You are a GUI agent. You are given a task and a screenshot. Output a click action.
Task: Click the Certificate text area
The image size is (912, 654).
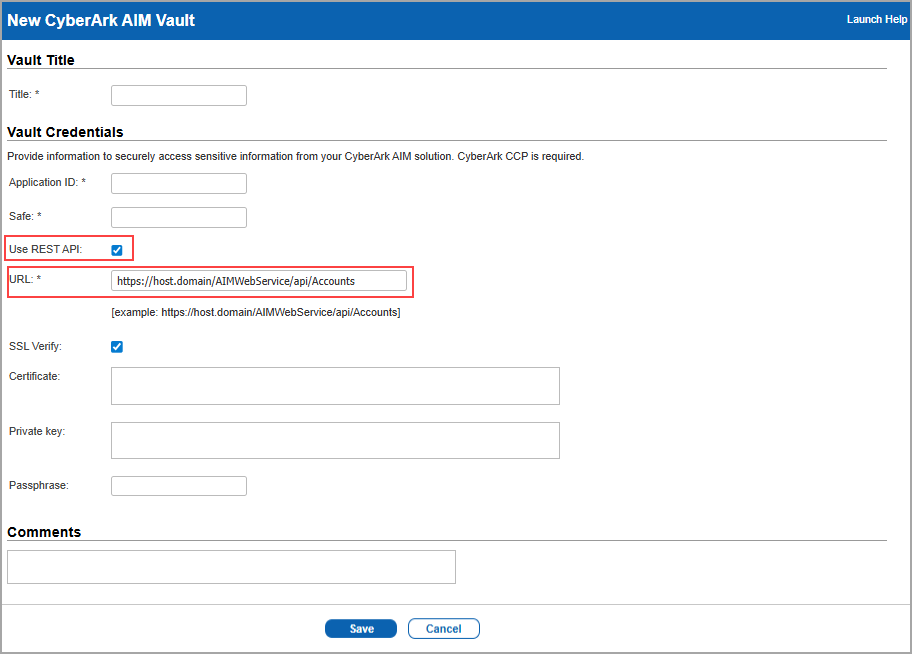click(x=335, y=386)
